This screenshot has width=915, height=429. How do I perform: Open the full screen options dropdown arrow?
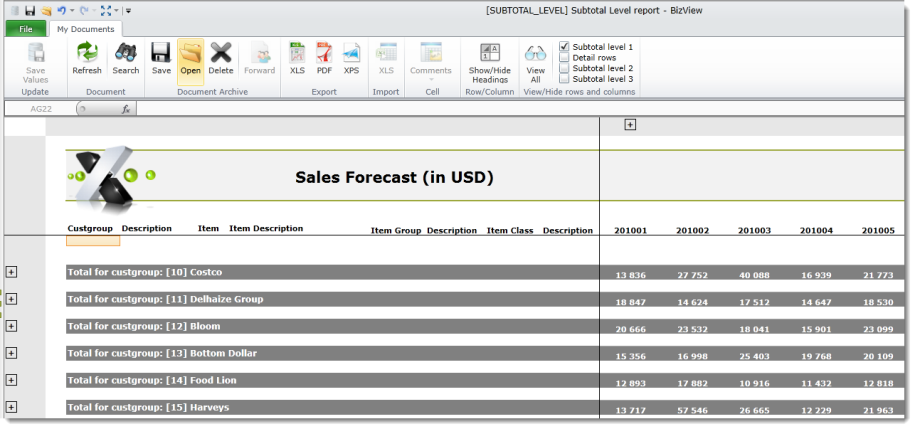point(116,11)
